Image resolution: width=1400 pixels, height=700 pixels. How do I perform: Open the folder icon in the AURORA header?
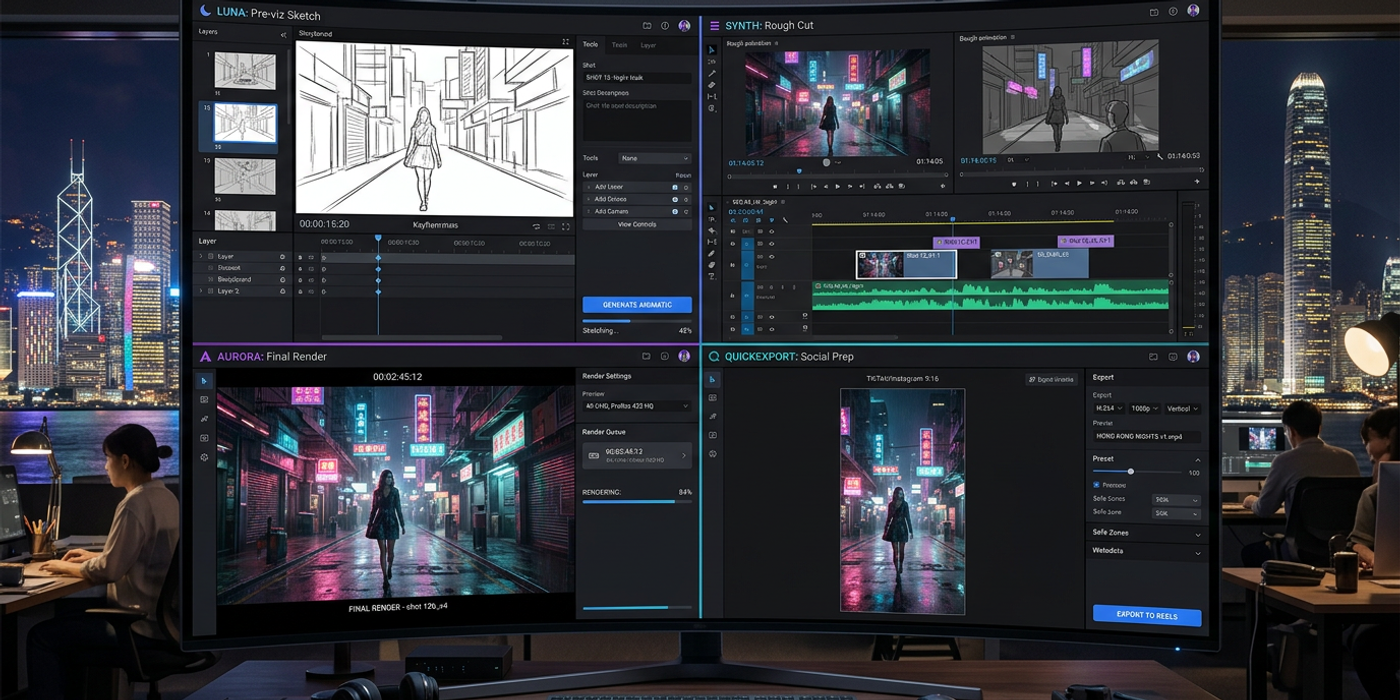(647, 356)
